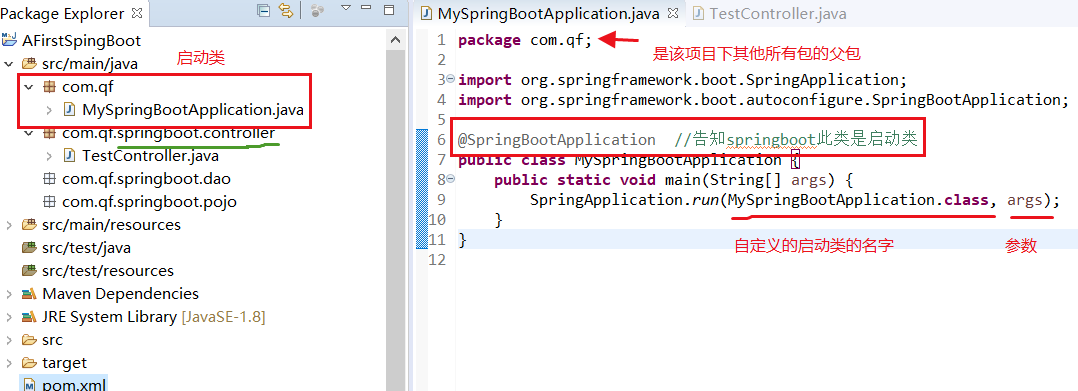Select the com.qf.springboot.controller package label
1078x391 pixels.
[168, 133]
